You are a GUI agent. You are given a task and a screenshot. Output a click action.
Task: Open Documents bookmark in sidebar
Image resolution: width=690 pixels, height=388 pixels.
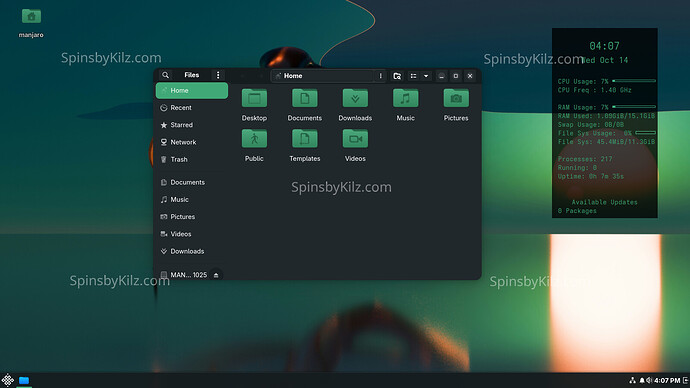192,182
